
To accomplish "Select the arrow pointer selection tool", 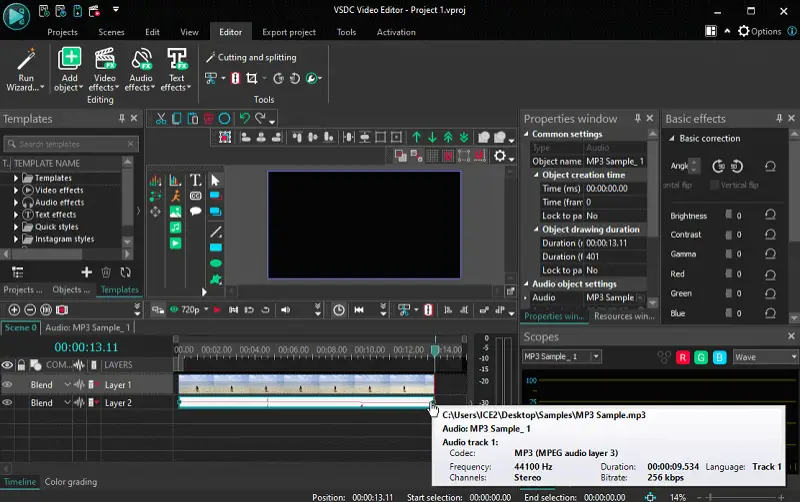I will pyautogui.click(x=215, y=180).
